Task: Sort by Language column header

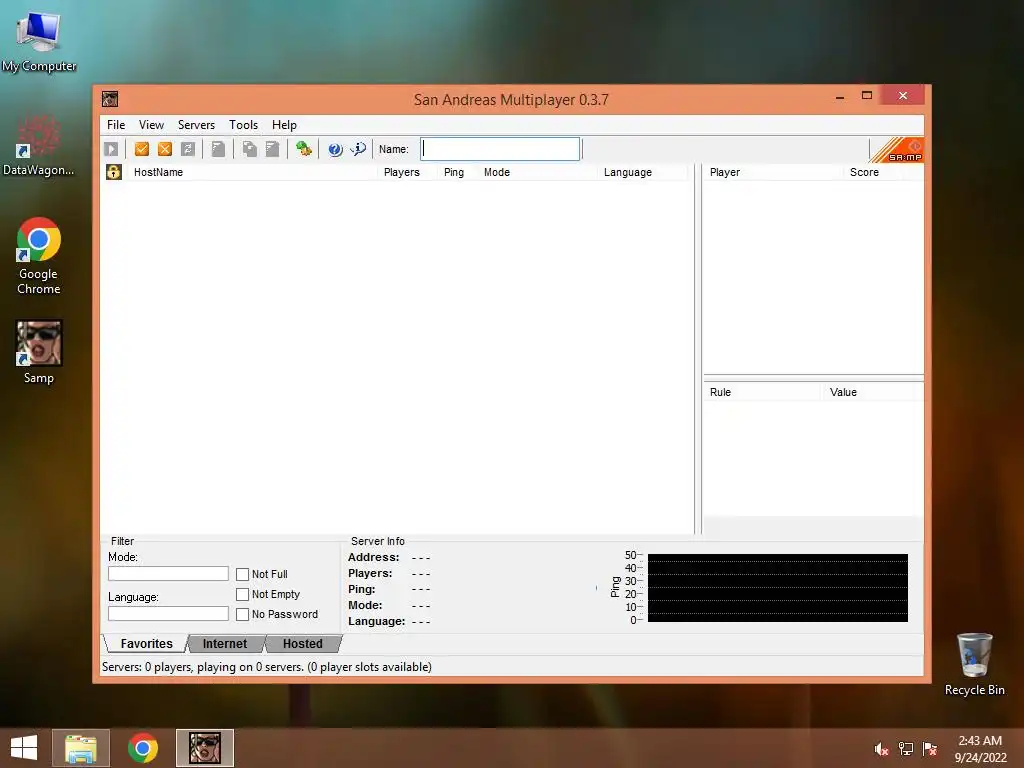Action: [x=643, y=172]
